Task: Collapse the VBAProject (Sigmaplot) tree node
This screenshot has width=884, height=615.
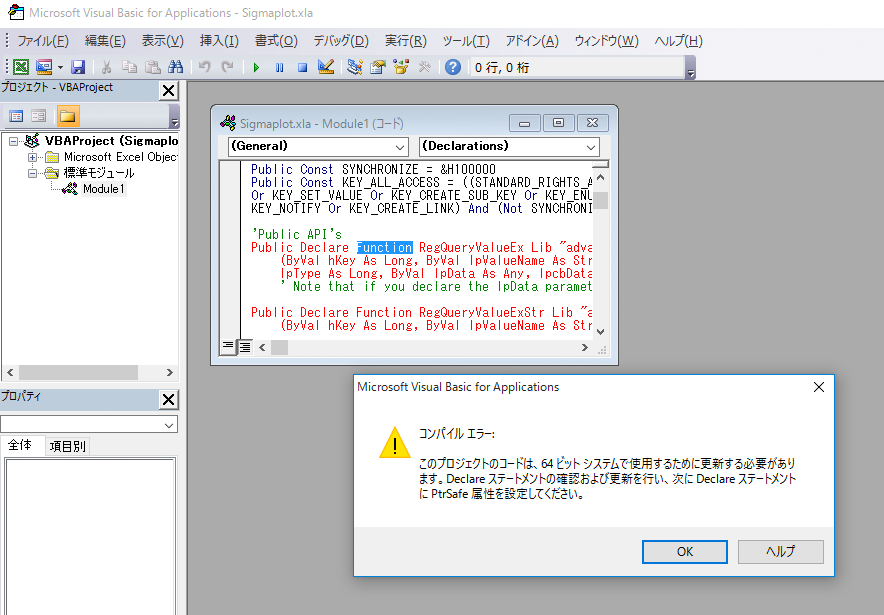Action: point(14,141)
